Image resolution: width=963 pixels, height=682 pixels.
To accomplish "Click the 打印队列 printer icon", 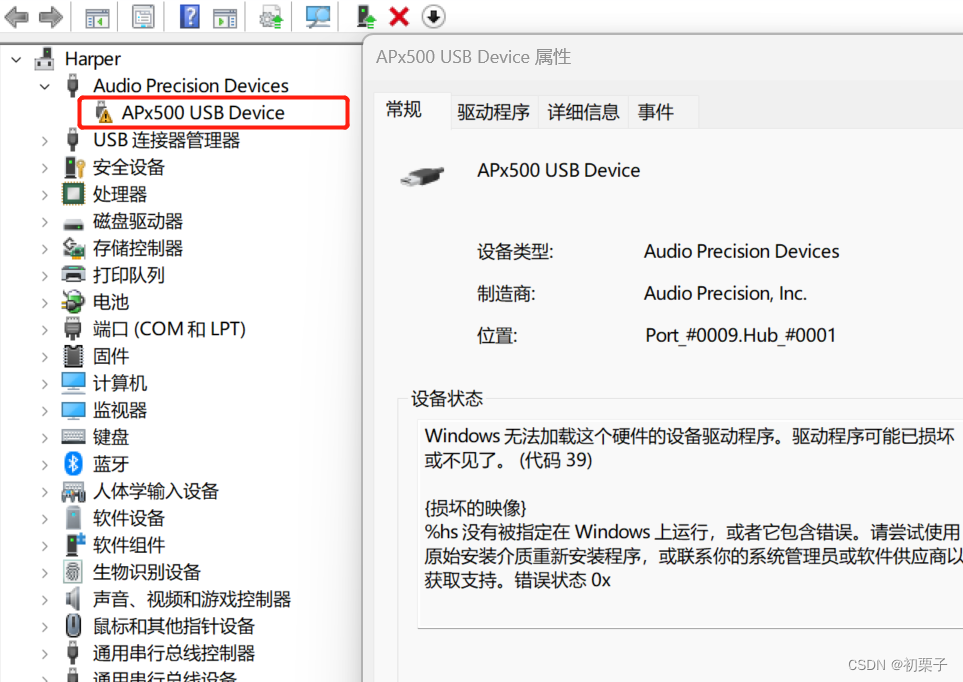I will coord(74,275).
